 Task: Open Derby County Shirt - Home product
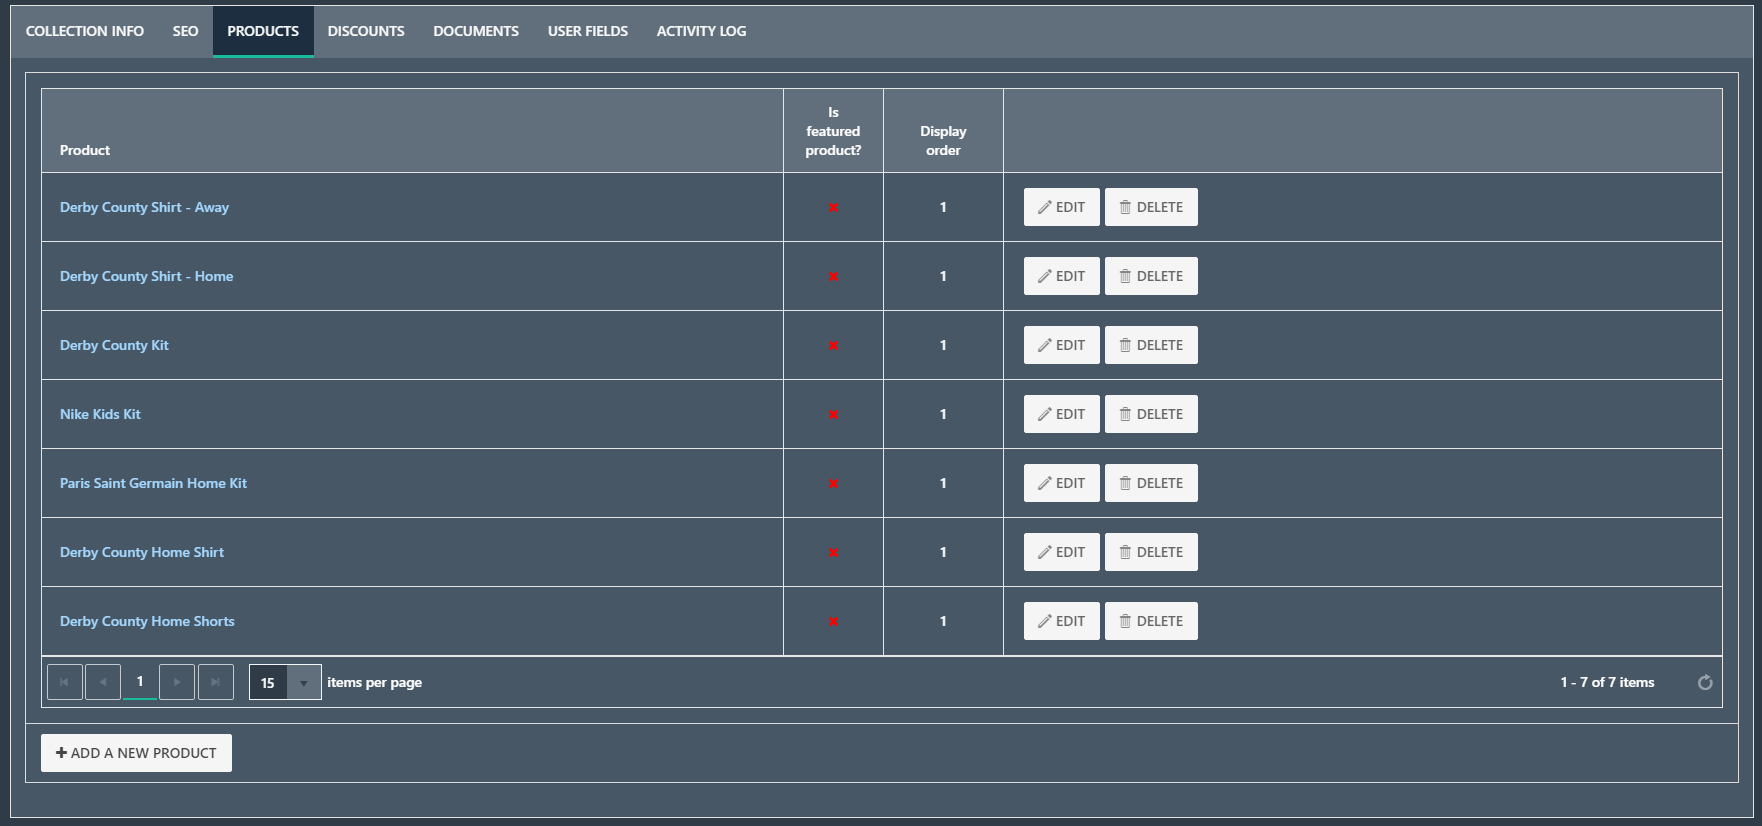coord(146,276)
